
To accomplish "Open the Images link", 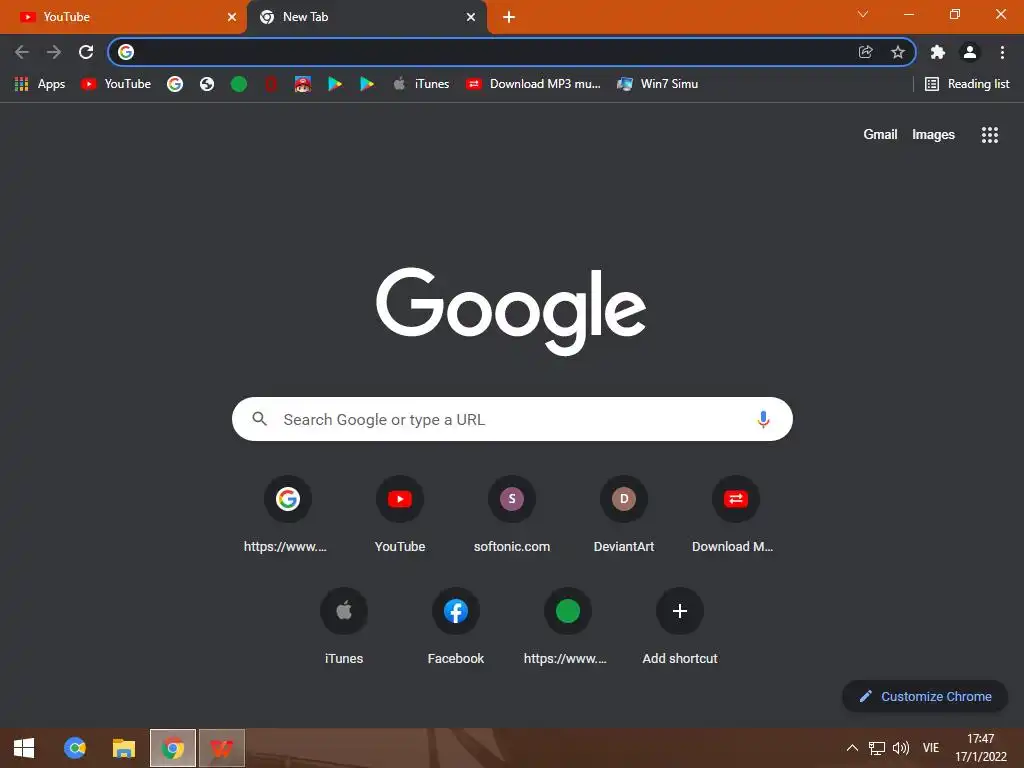I will 933,135.
